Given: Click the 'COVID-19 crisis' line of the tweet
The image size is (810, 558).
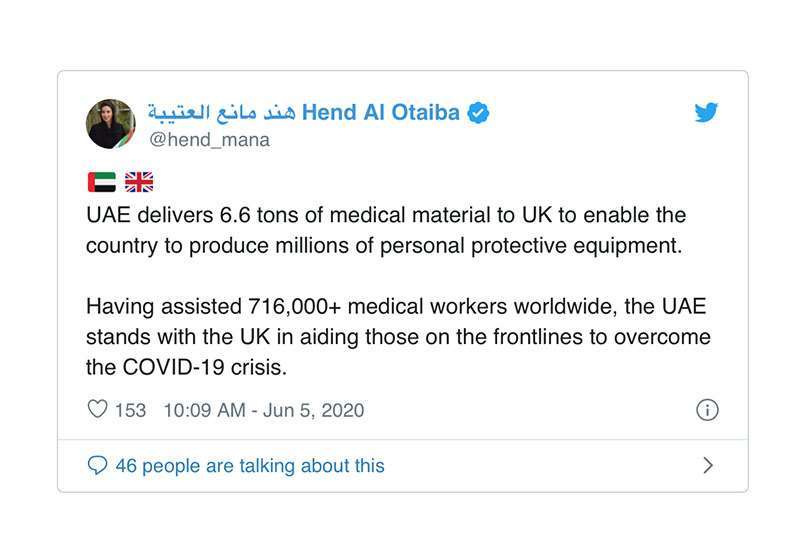Looking at the screenshot, I should click(x=186, y=367).
